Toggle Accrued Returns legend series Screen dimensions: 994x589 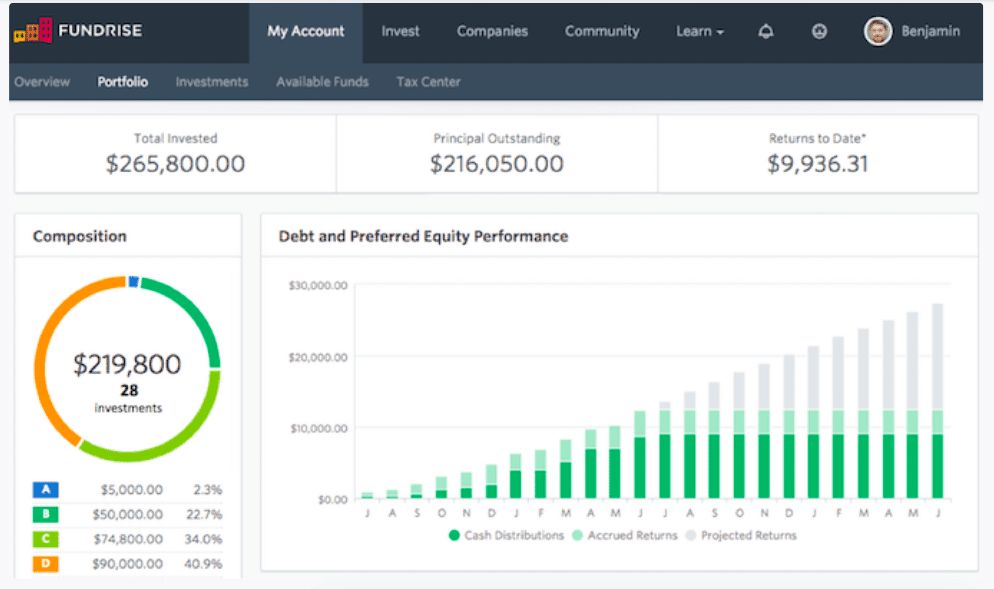pos(624,536)
